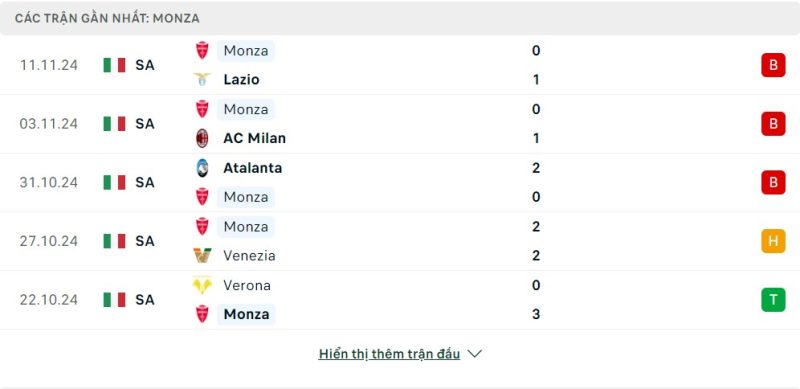Click the orange H result badge
This screenshot has width=800, height=389.
point(773,241)
